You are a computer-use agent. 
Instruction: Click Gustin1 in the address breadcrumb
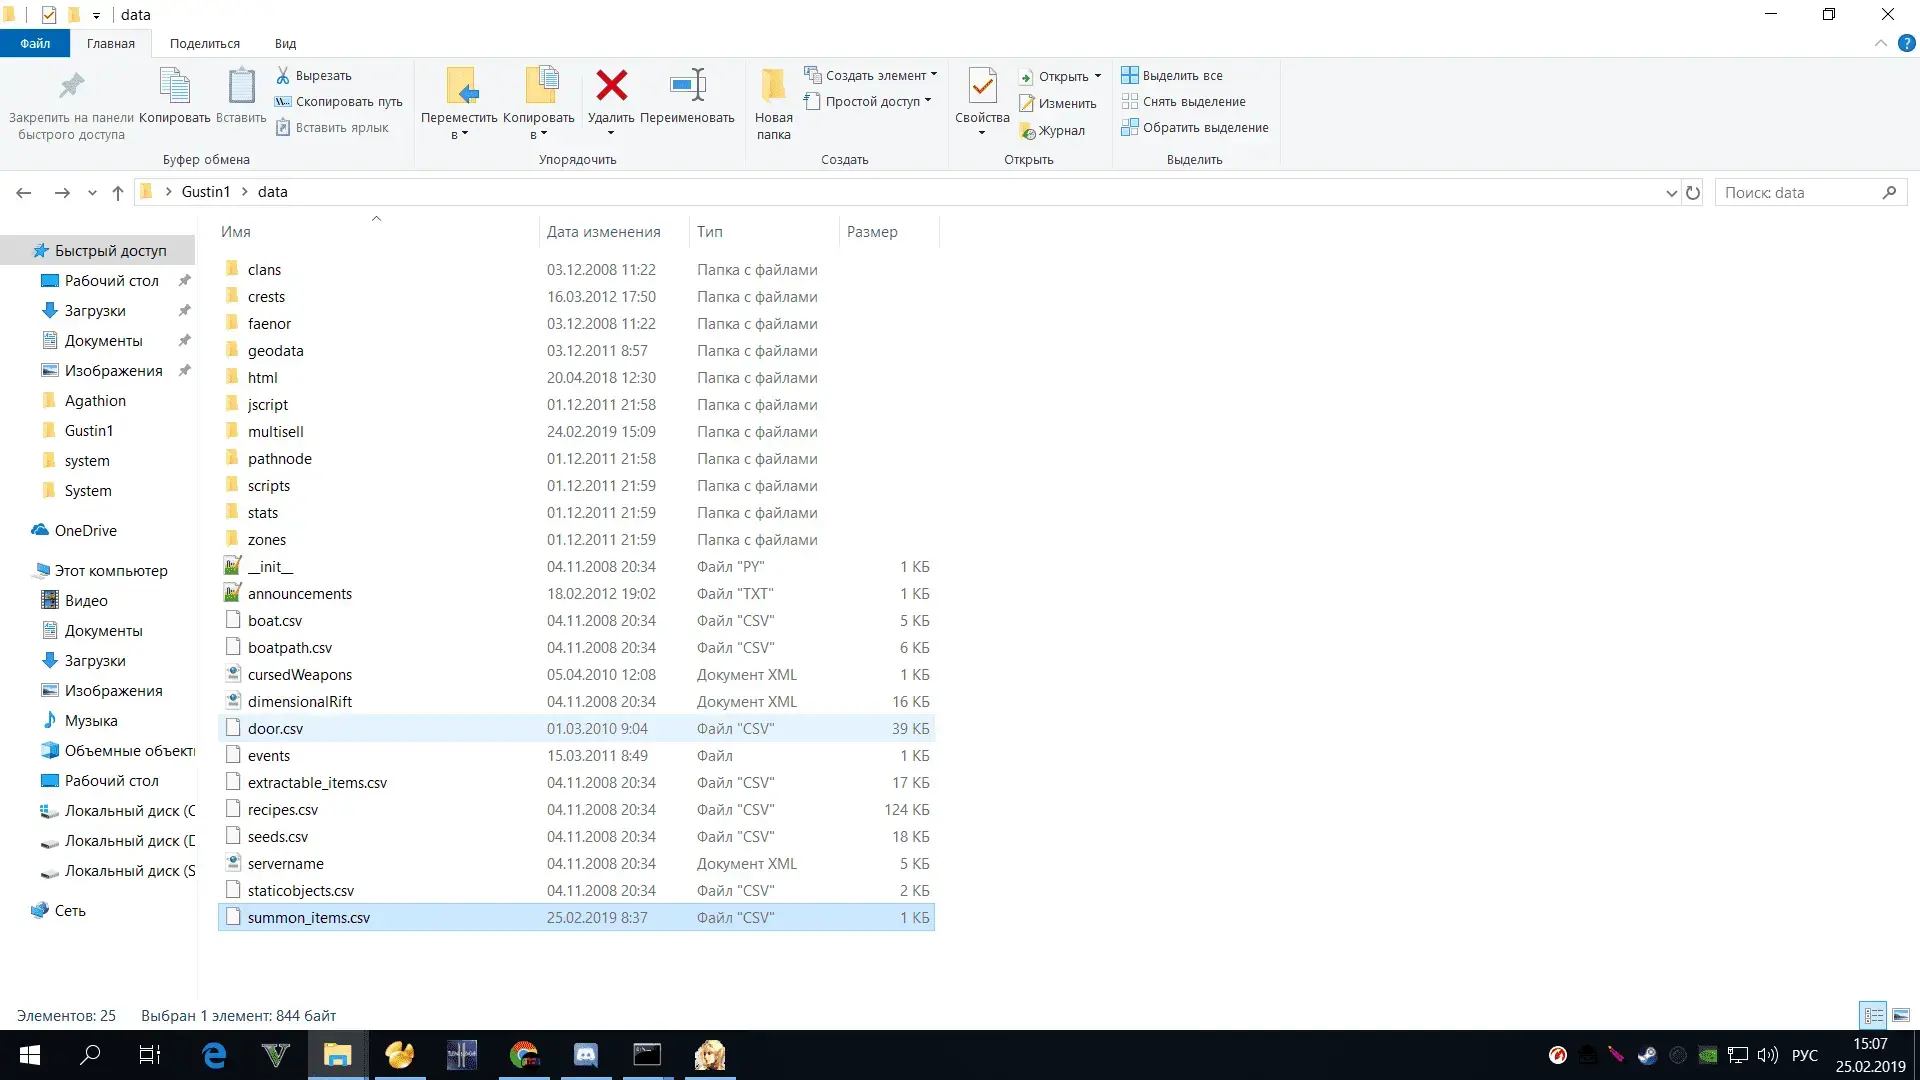205,192
